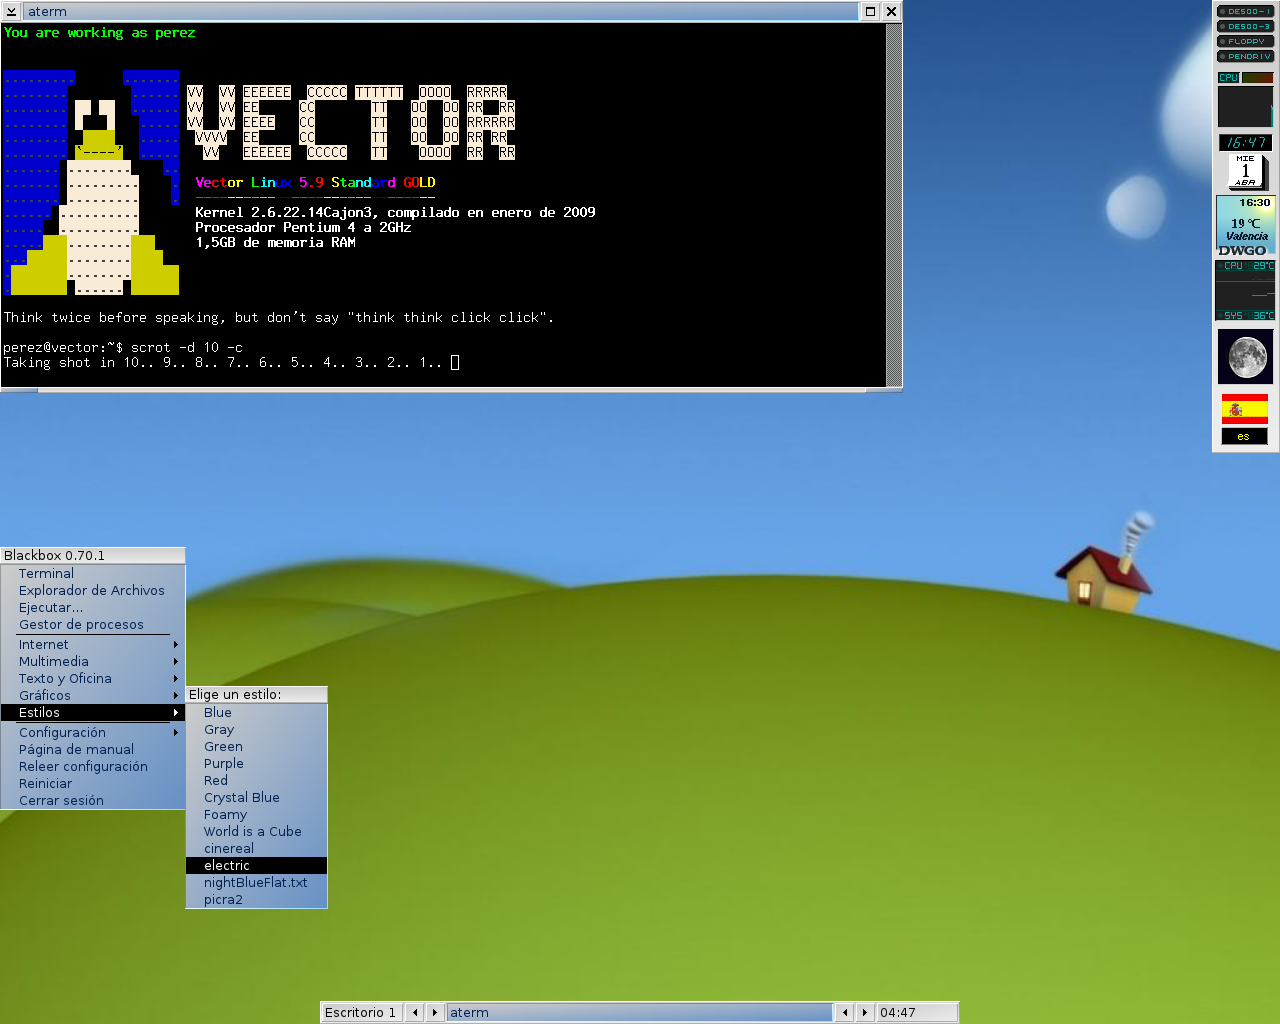Click the 'Vector Linux 5.9 Standard GOLD' text
The height and width of the screenshot is (1024, 1280).
pyautogui.click(x=315, y=183)
